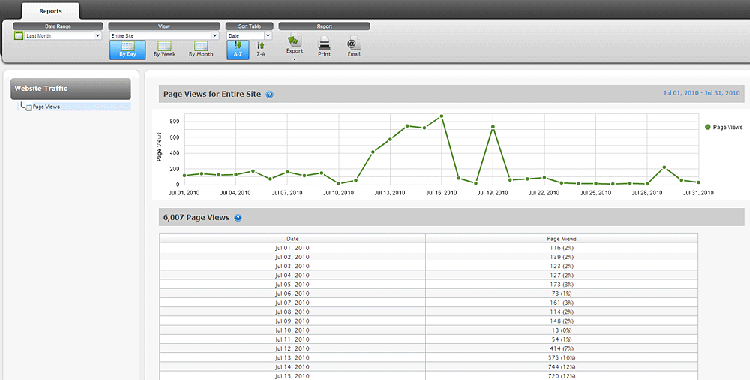Open the Last Month date range dropdown
This screenshot has width=750, height=380.
pos(63,36)
